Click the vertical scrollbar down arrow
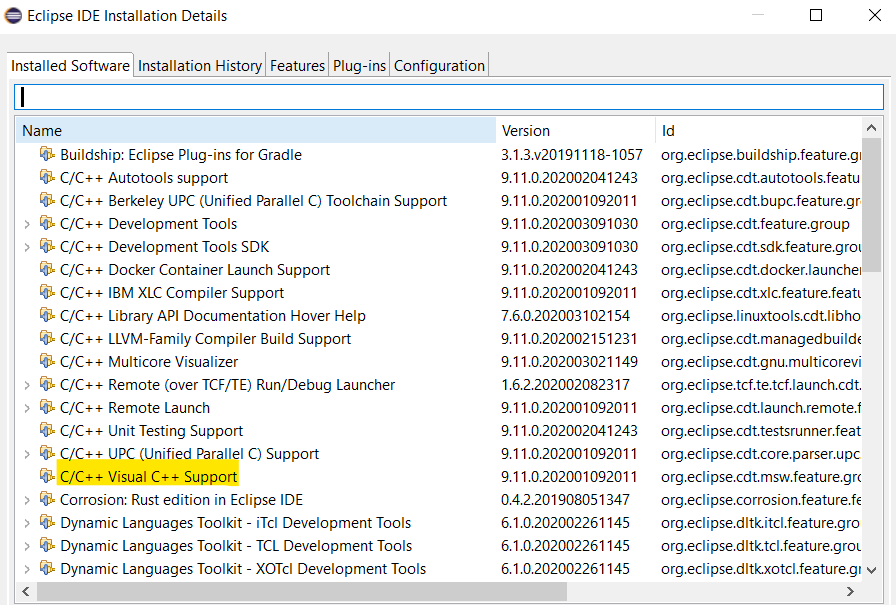 [x=871, y=570]
